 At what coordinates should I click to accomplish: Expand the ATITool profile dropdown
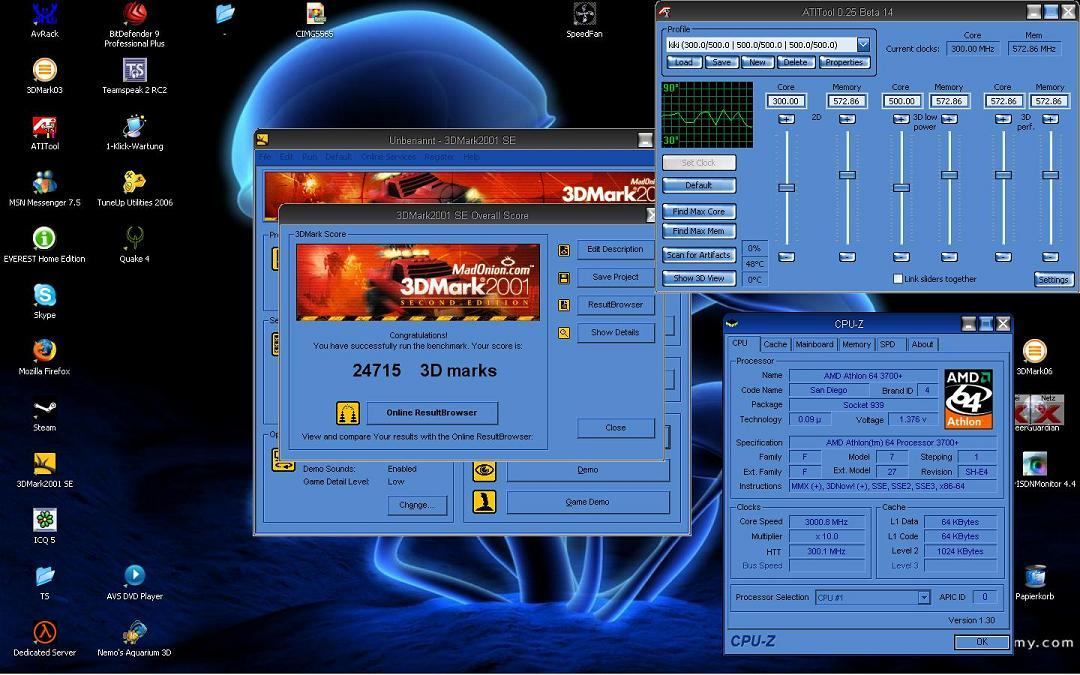(863, 44)
